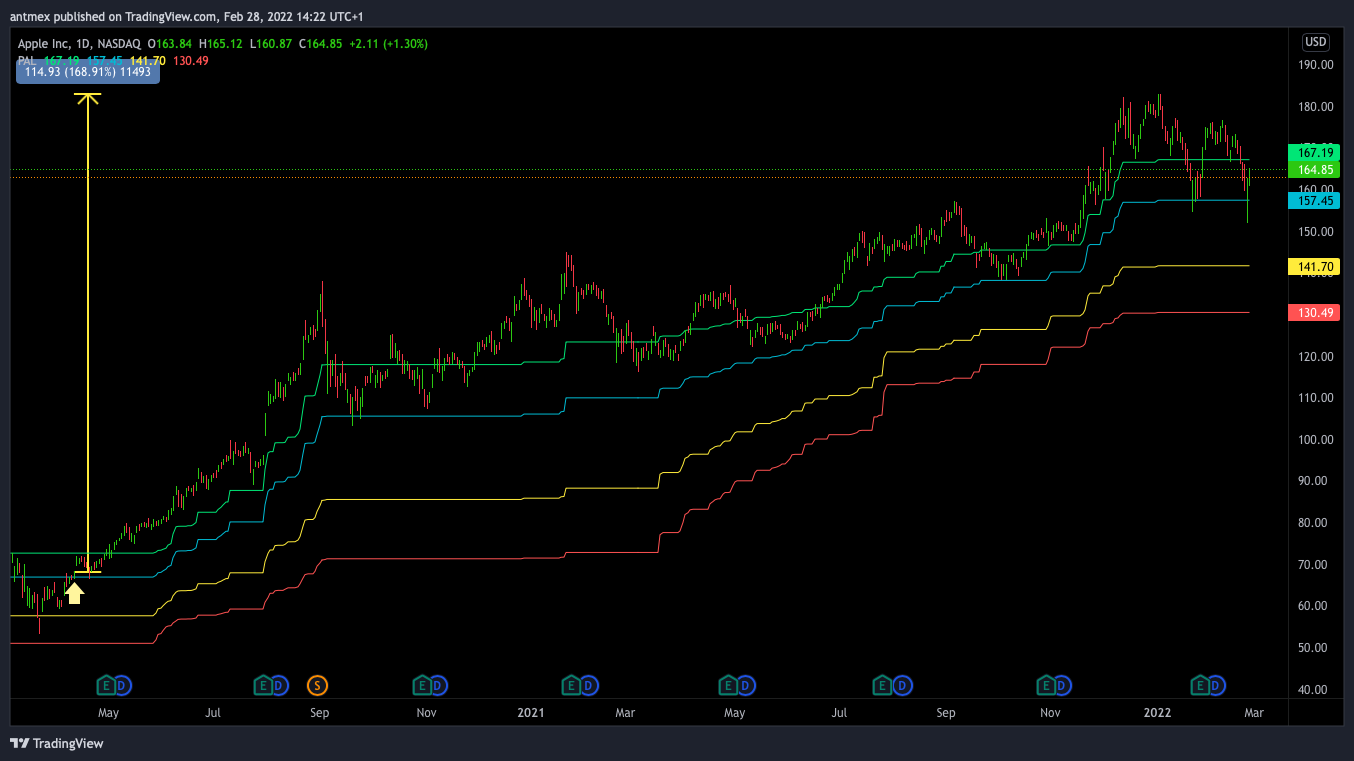This screenshot has height=761, width=1354.
Task: Click the Apple Inc, 1D, NASDAQ title
Action: point(79,44)
